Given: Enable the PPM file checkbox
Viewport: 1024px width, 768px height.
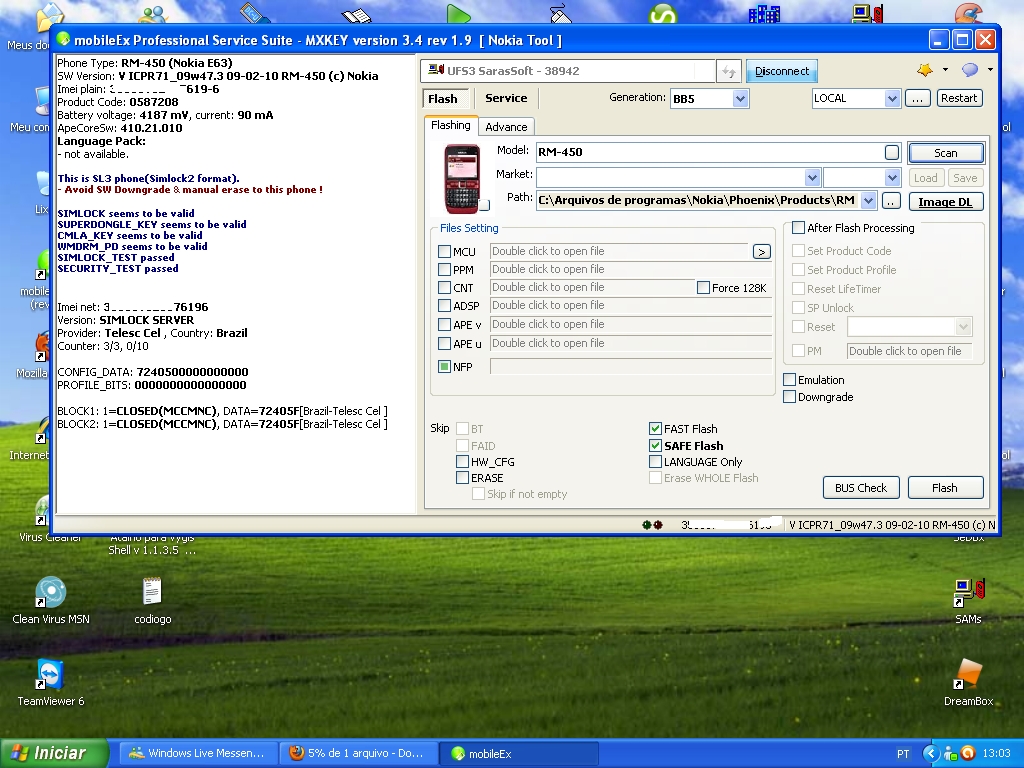Looking at the screenshot, I should point(445,270).
